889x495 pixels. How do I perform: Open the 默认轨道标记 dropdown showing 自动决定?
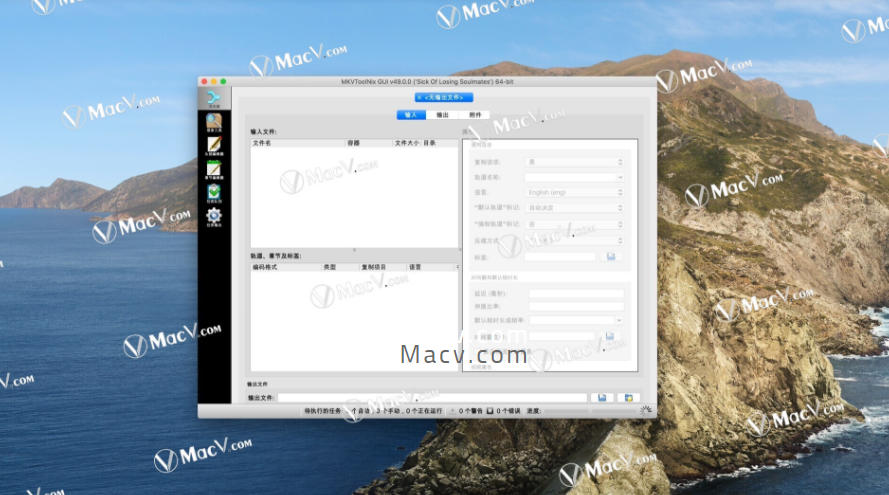[x=574, y=208]
